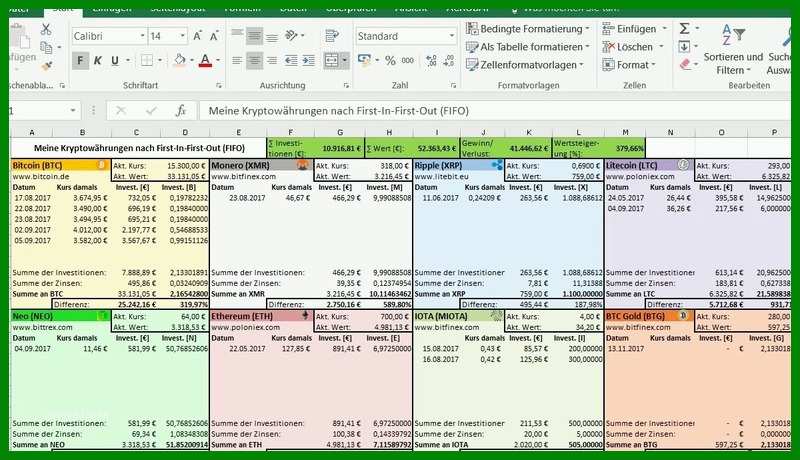Select the 41.446,62 € Gewinn/Verlust cell
The width and height of the screenshot is (800, 460).
529,148
